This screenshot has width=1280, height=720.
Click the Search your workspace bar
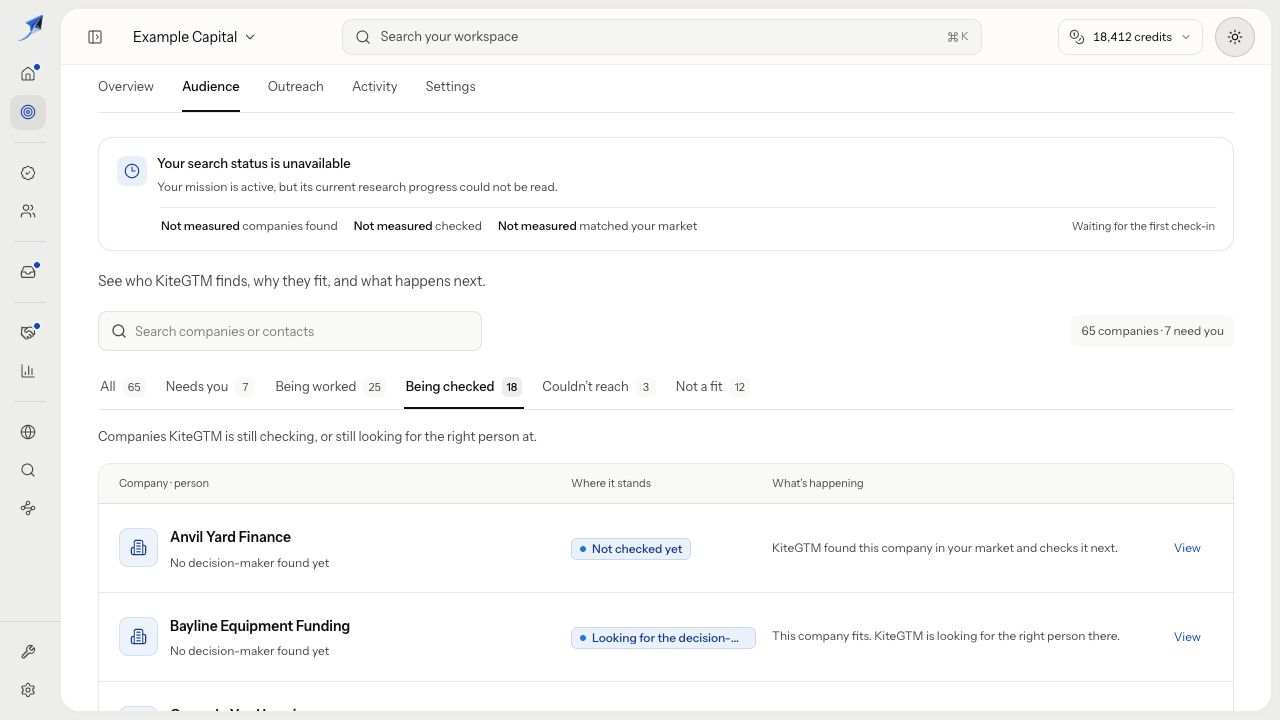(662, 37)
